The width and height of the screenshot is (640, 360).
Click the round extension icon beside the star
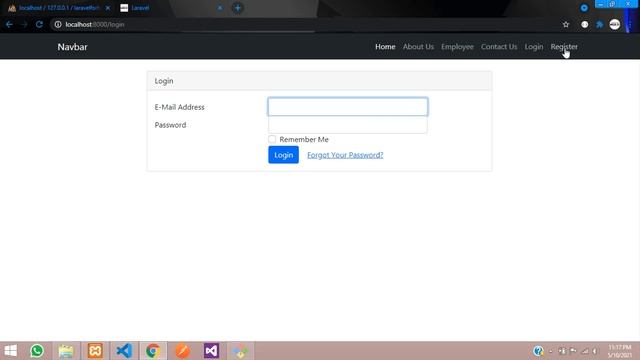[x=584, y=24]
